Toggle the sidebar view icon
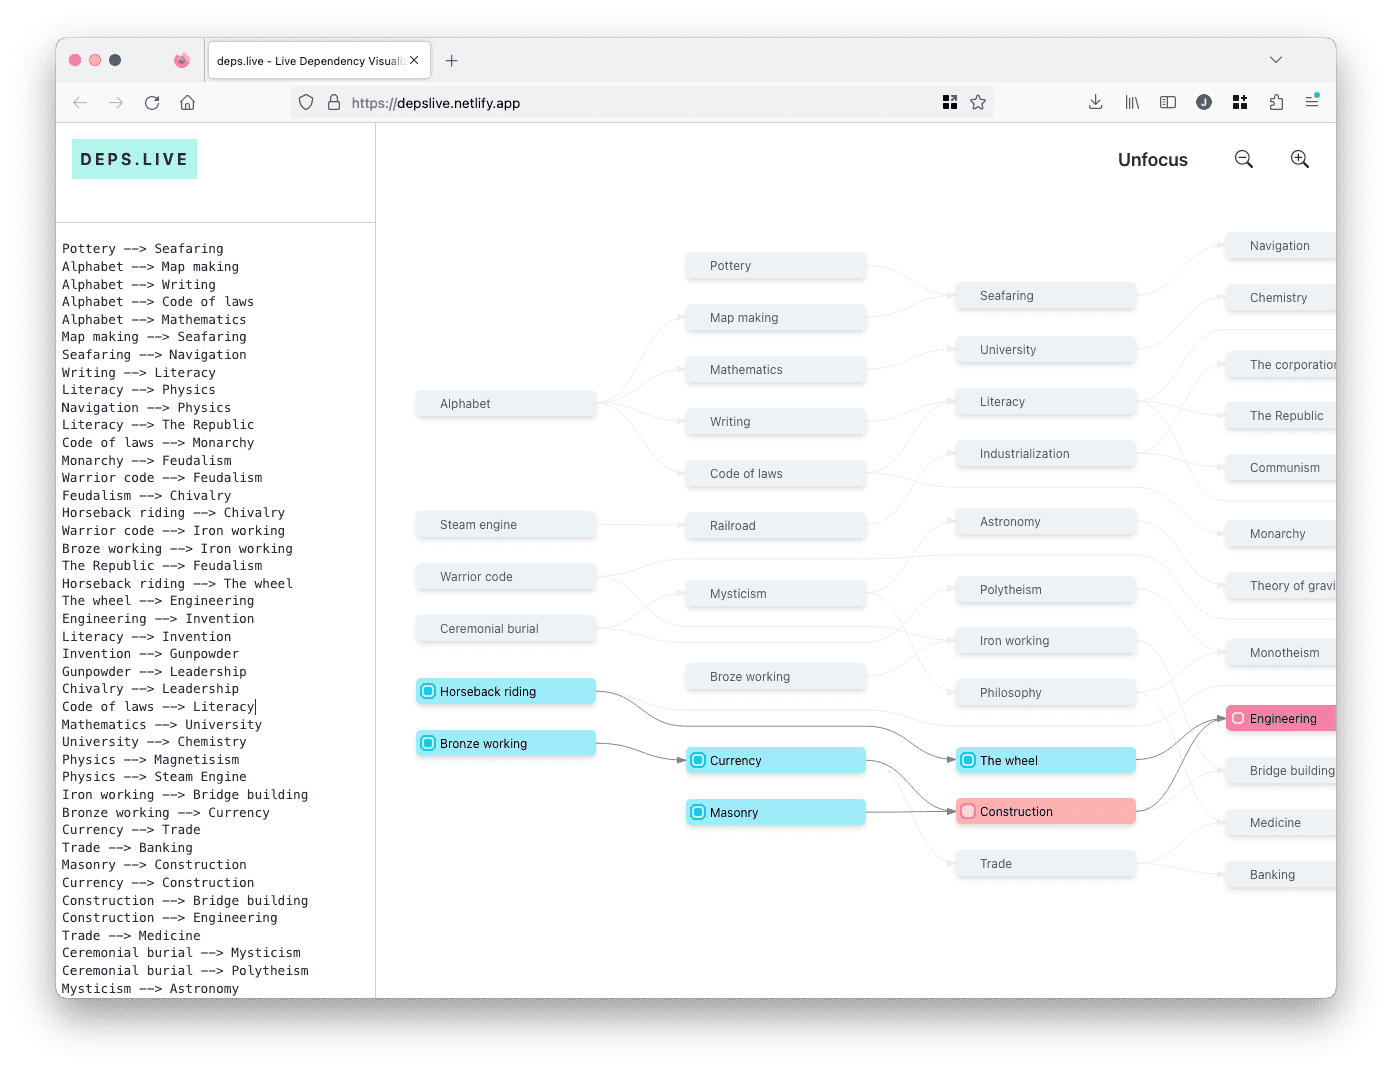 [x=1168, y=102]
